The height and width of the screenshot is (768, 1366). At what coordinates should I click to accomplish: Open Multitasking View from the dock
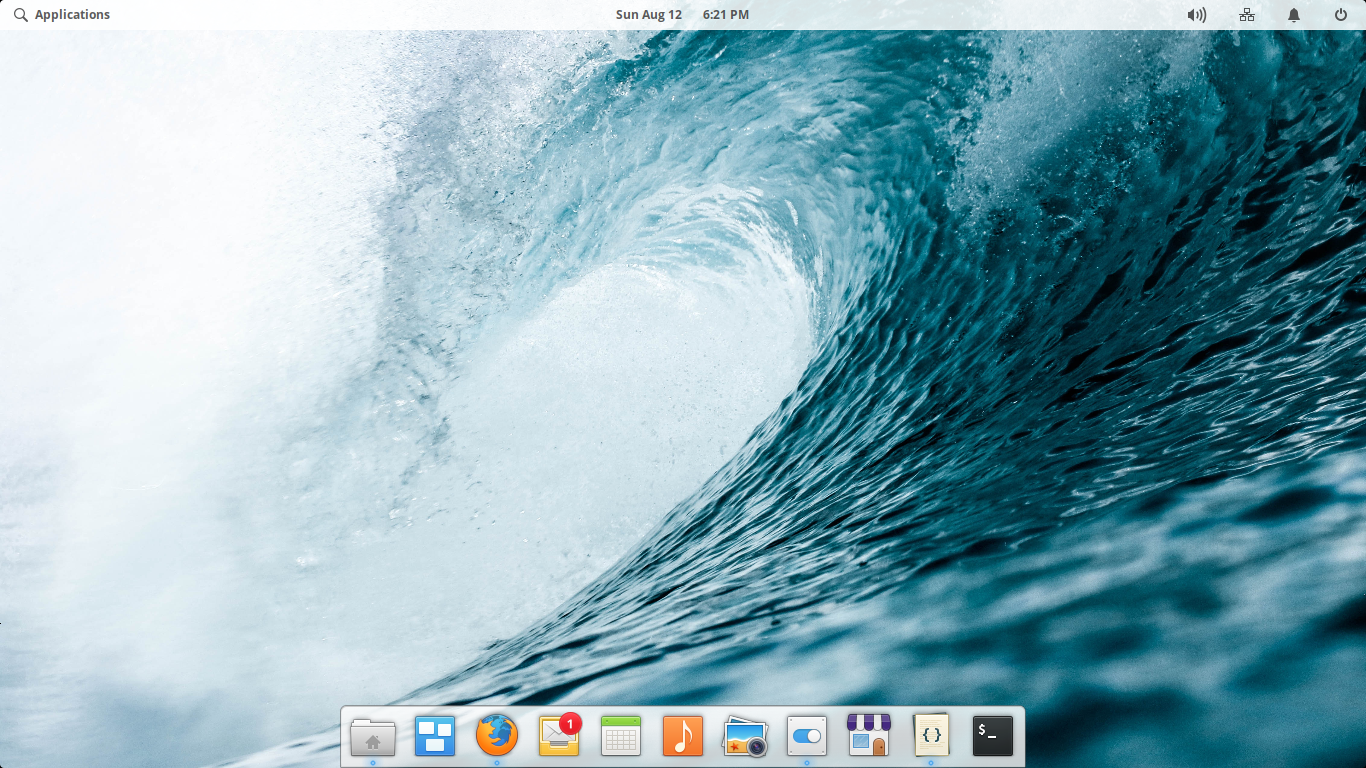click(x=435, y=737)
